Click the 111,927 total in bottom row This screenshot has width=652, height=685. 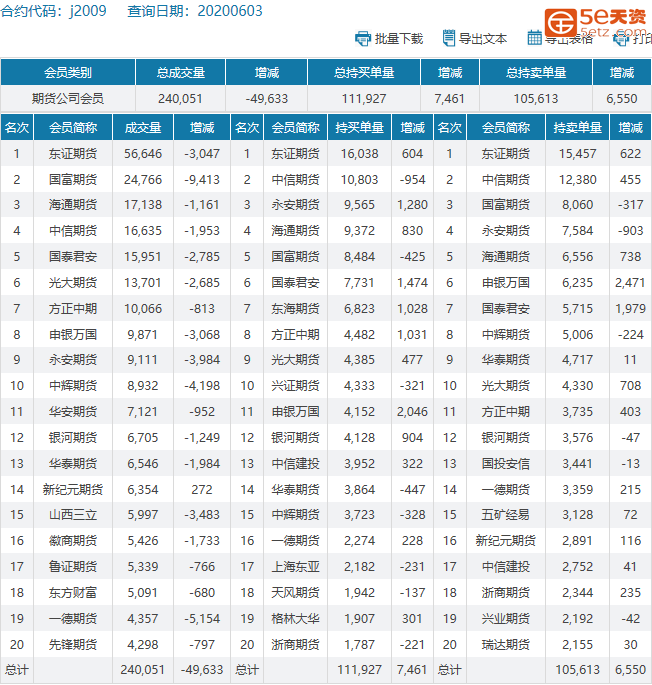[x=359, y=670]
